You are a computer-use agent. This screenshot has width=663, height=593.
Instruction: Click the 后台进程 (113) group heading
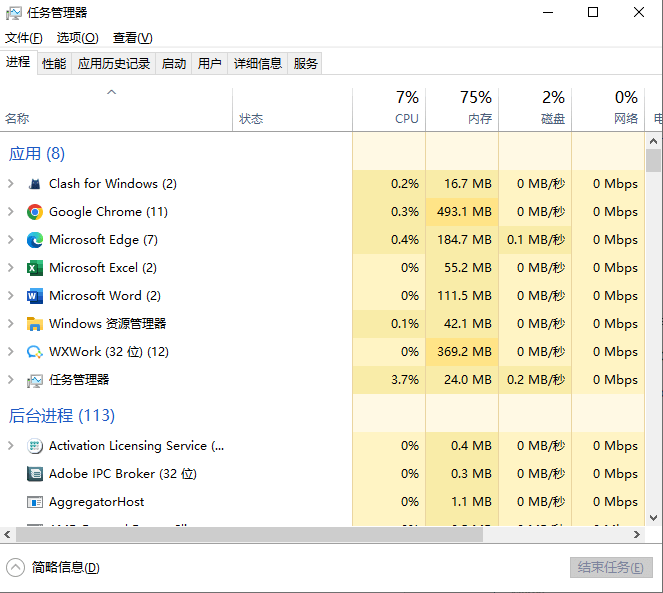62,416
